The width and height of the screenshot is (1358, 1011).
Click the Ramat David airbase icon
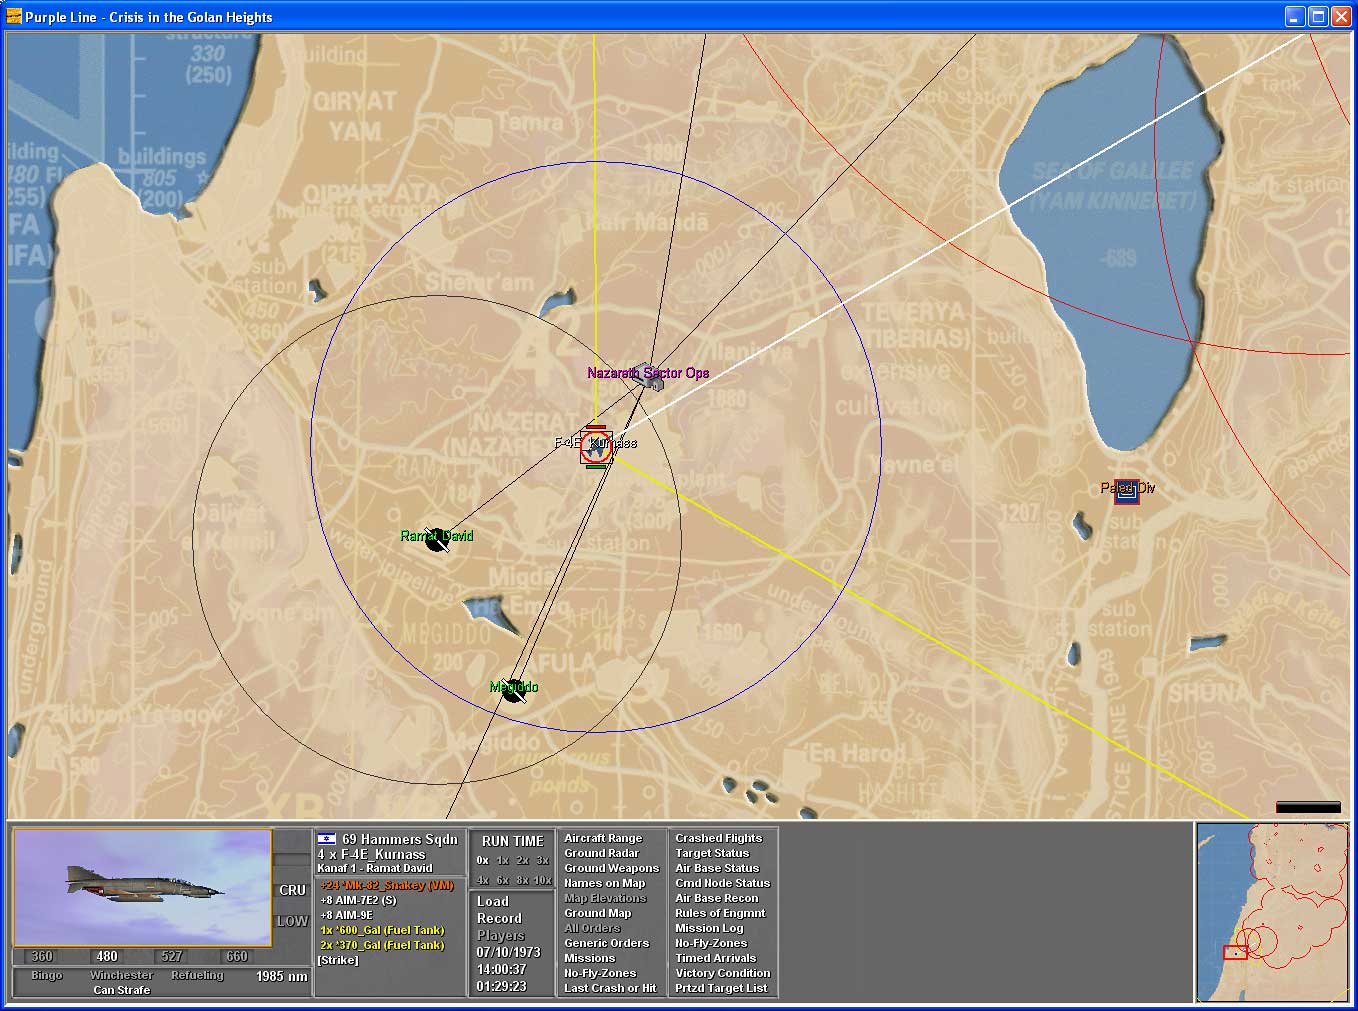point(436,540)
